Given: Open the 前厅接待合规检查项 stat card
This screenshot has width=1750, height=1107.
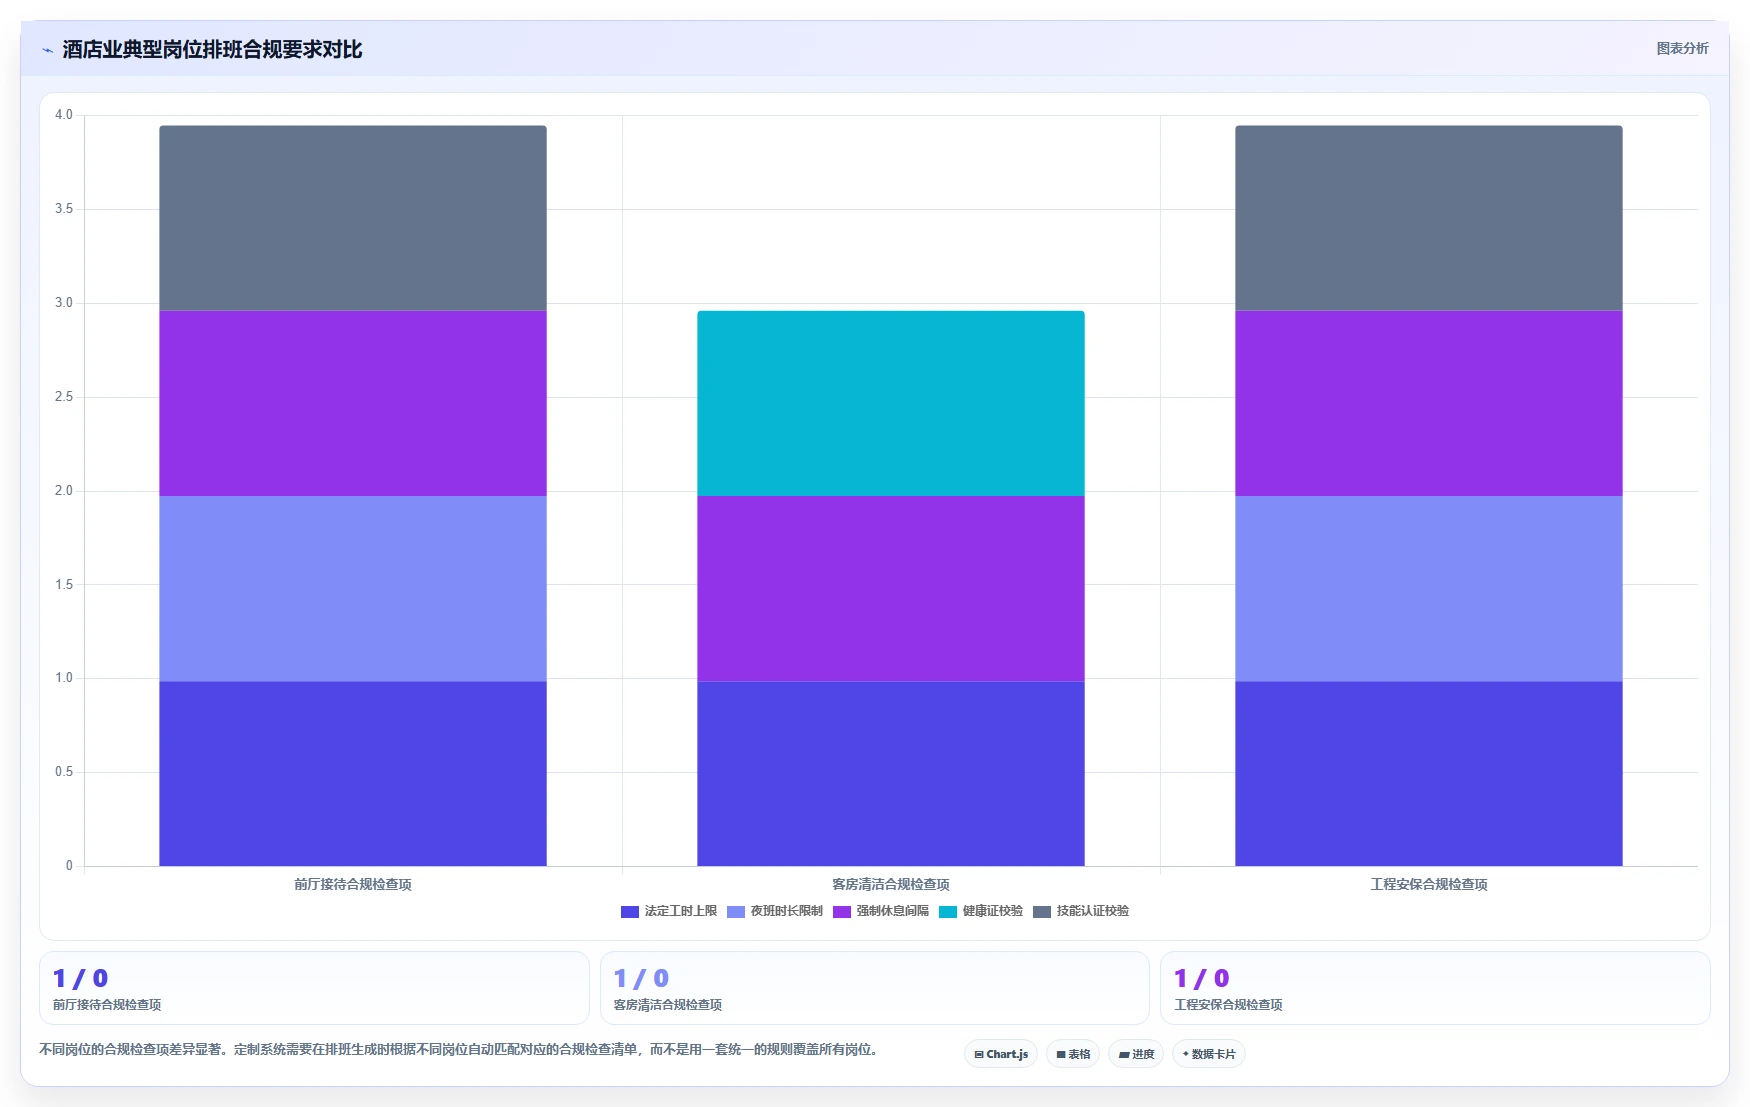Looking at the screenshot, I should pyautogui.click(x=314, y=988).
